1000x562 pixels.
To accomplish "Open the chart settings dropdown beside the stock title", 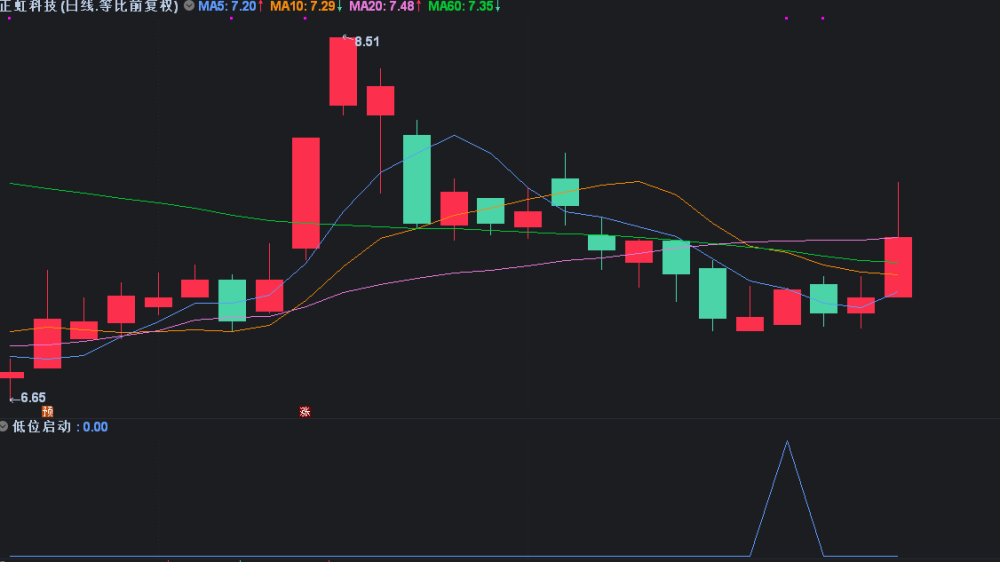I will [x=189, y=6].
